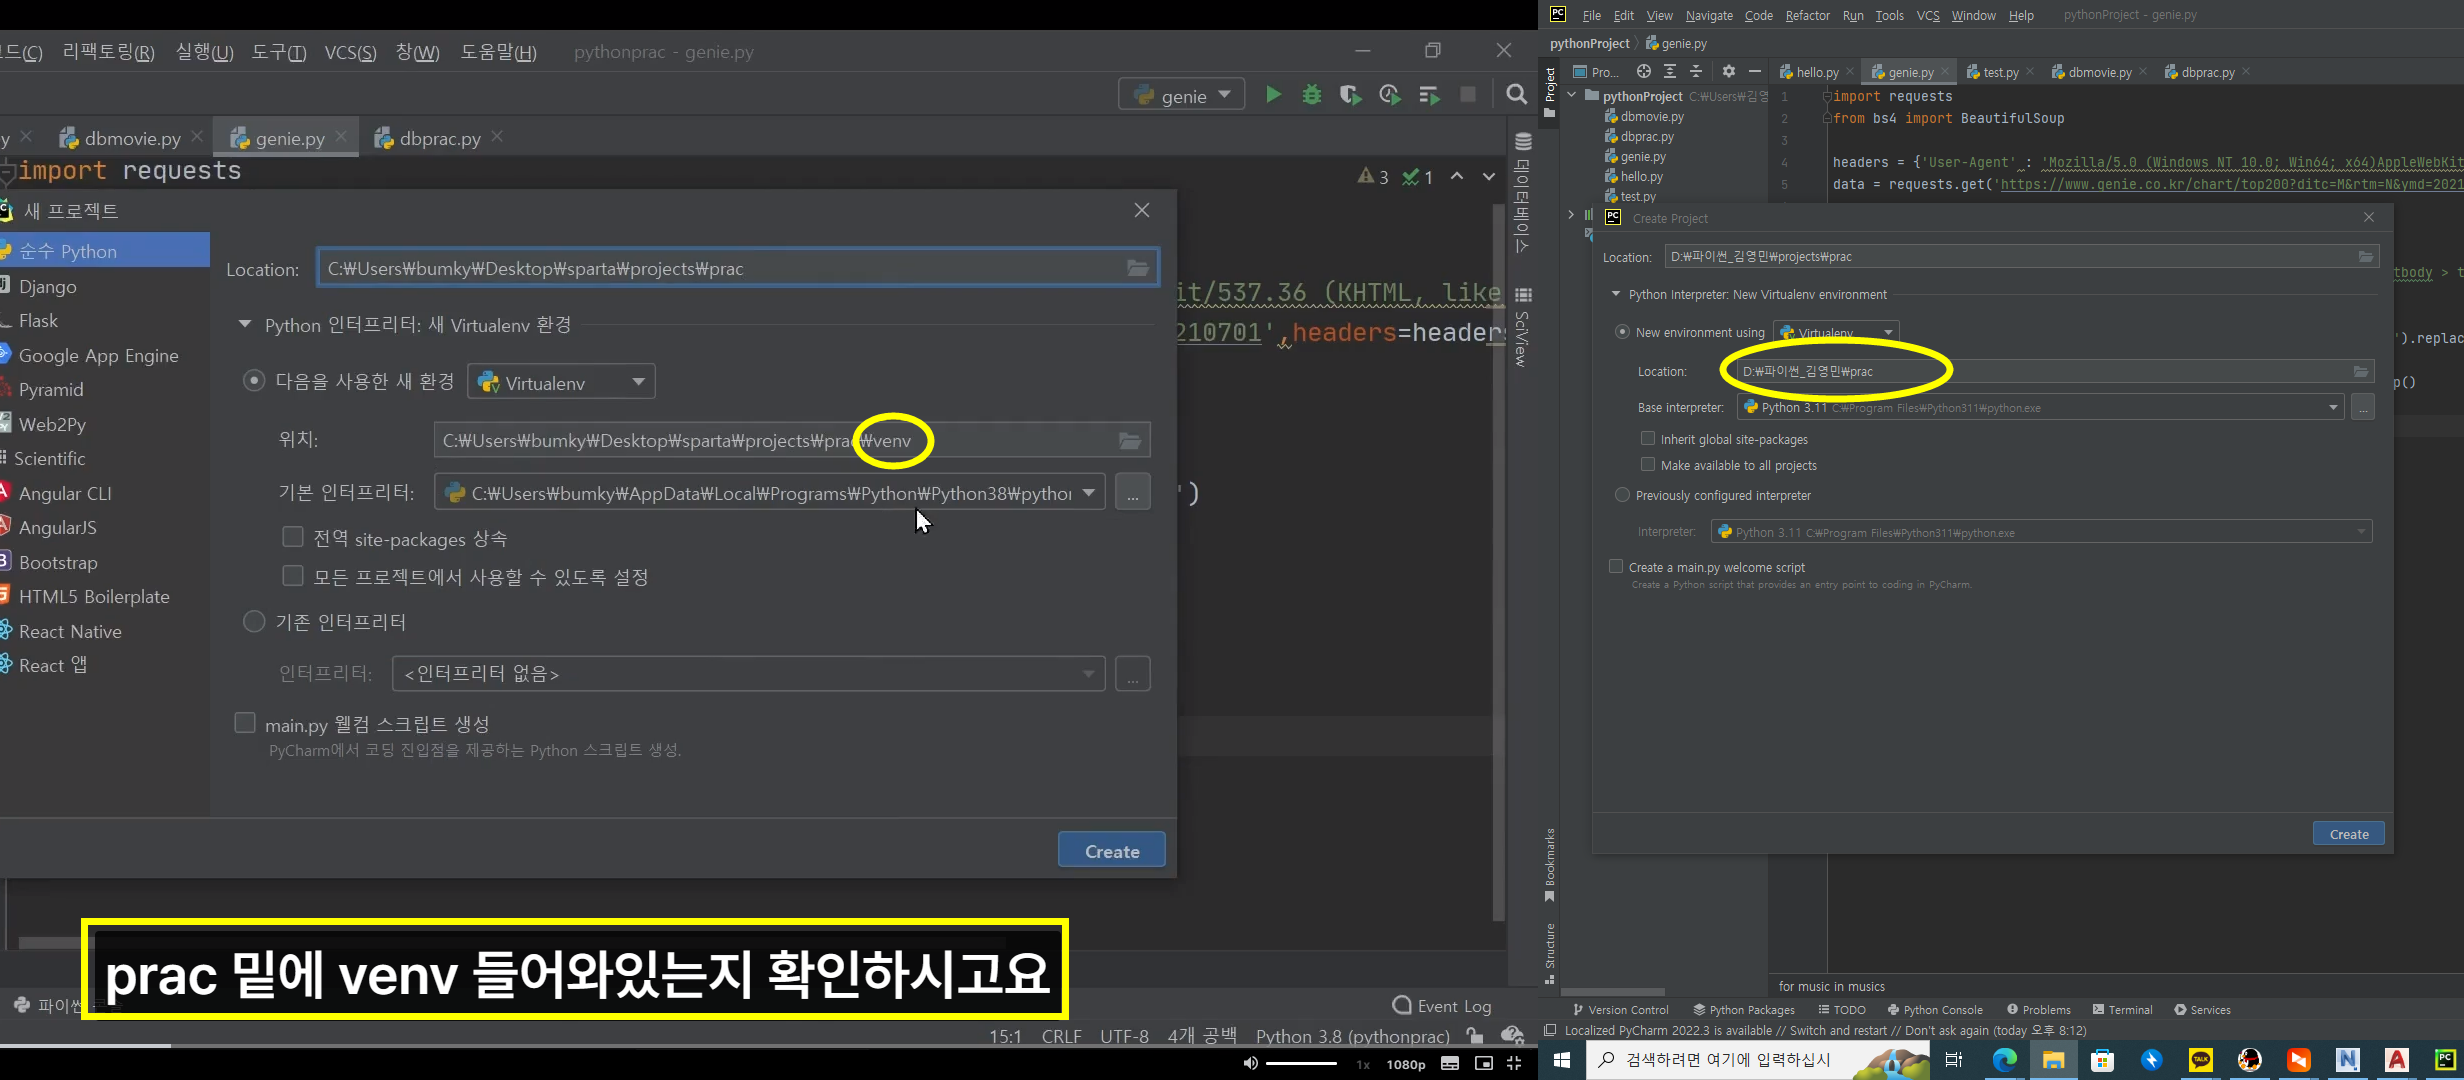2464x1080 pixels.
Task: Open the Refactor menu in PyCharm
Action: point(1807,15)
